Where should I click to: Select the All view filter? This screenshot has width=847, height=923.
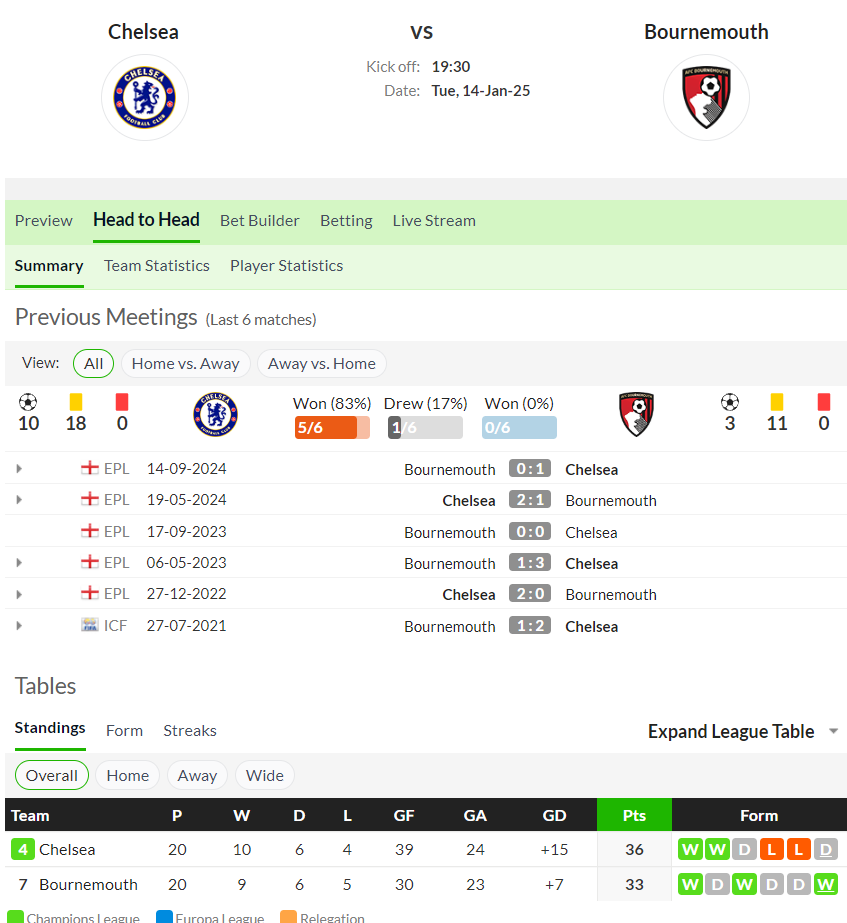[x=94, y=364]
